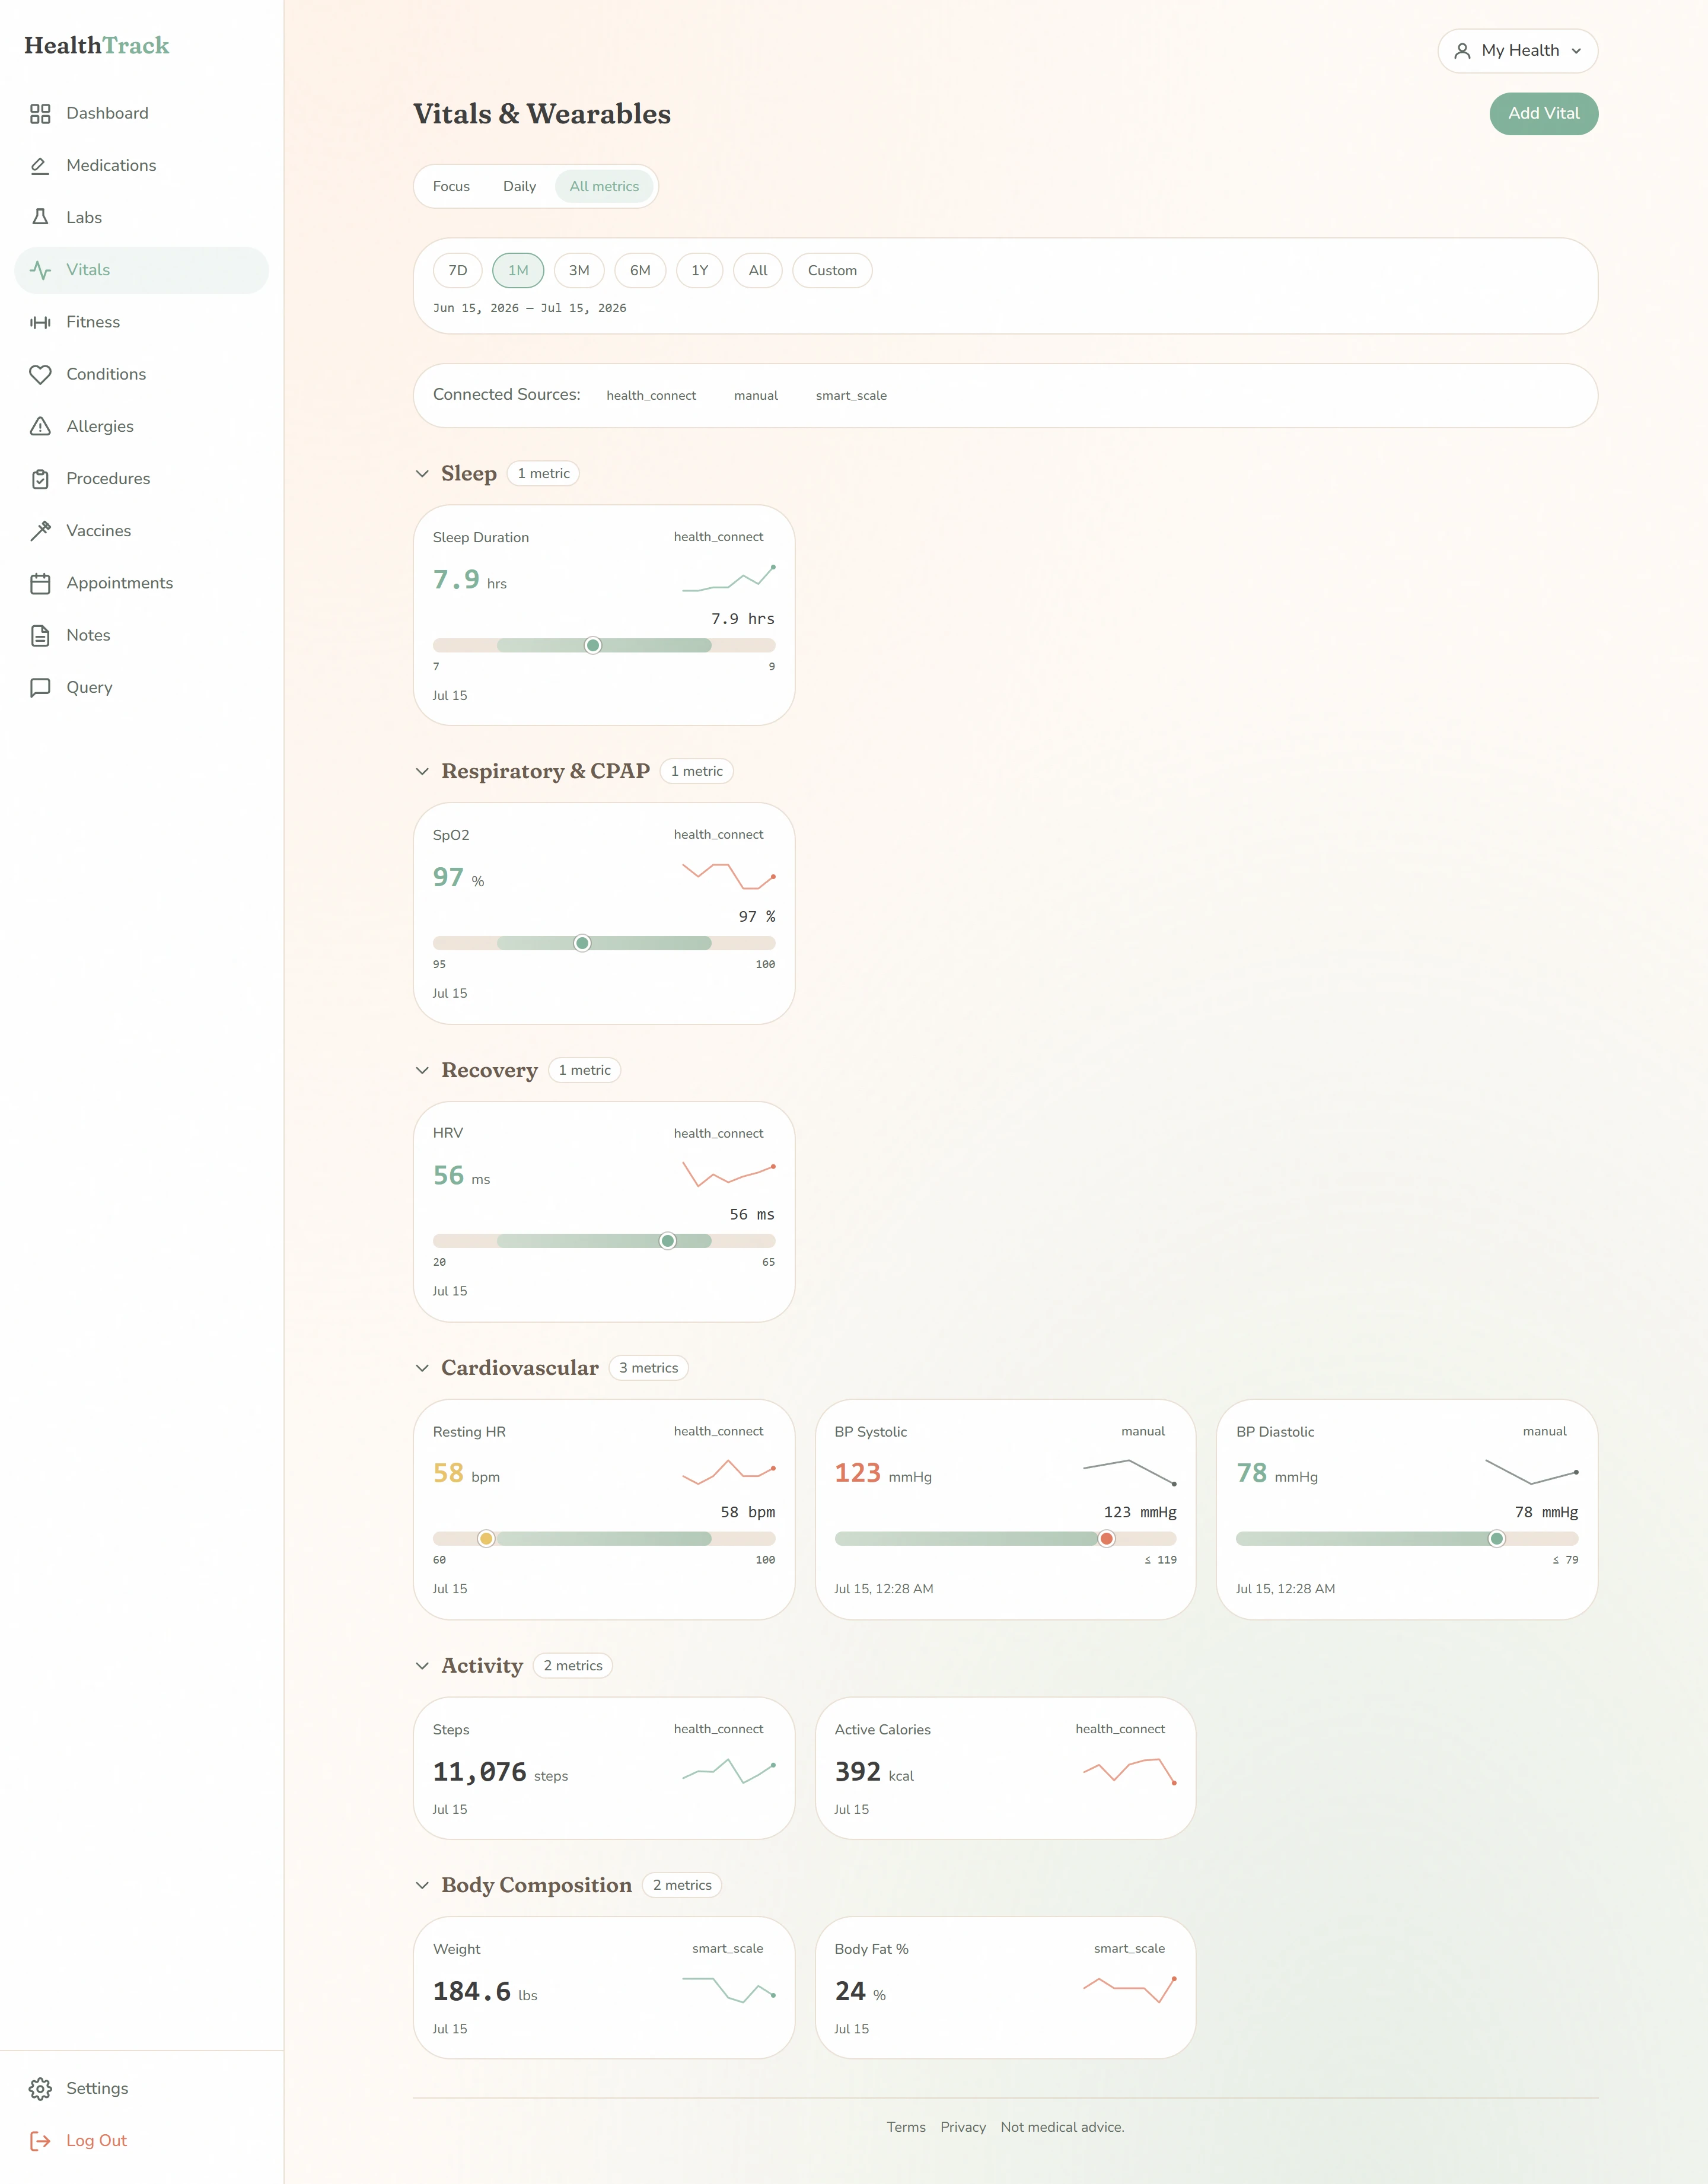Select the All metrics tab
Image resolution: width=1708 pixels, height=2184 pixels.
[x=604, y=186]
